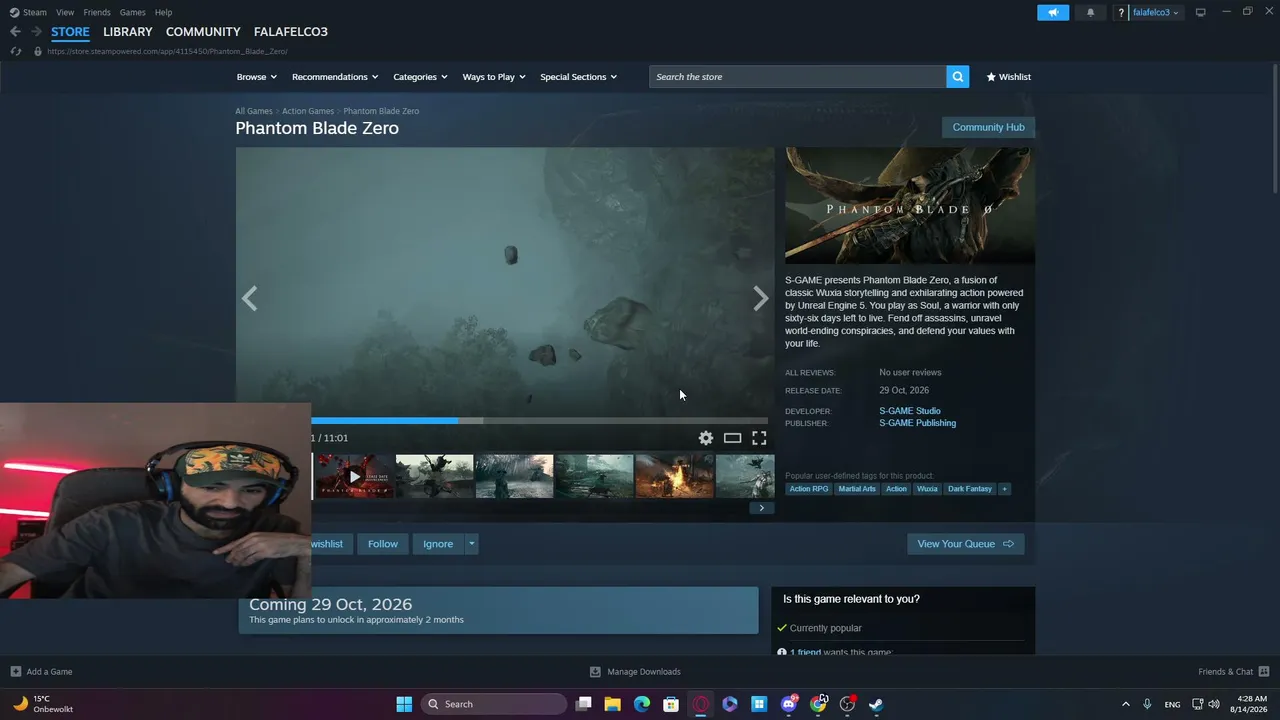Viewport: 1280px width, 720px height.
Task: Seek along the trailer progress bar
Action: click(539, 421)
